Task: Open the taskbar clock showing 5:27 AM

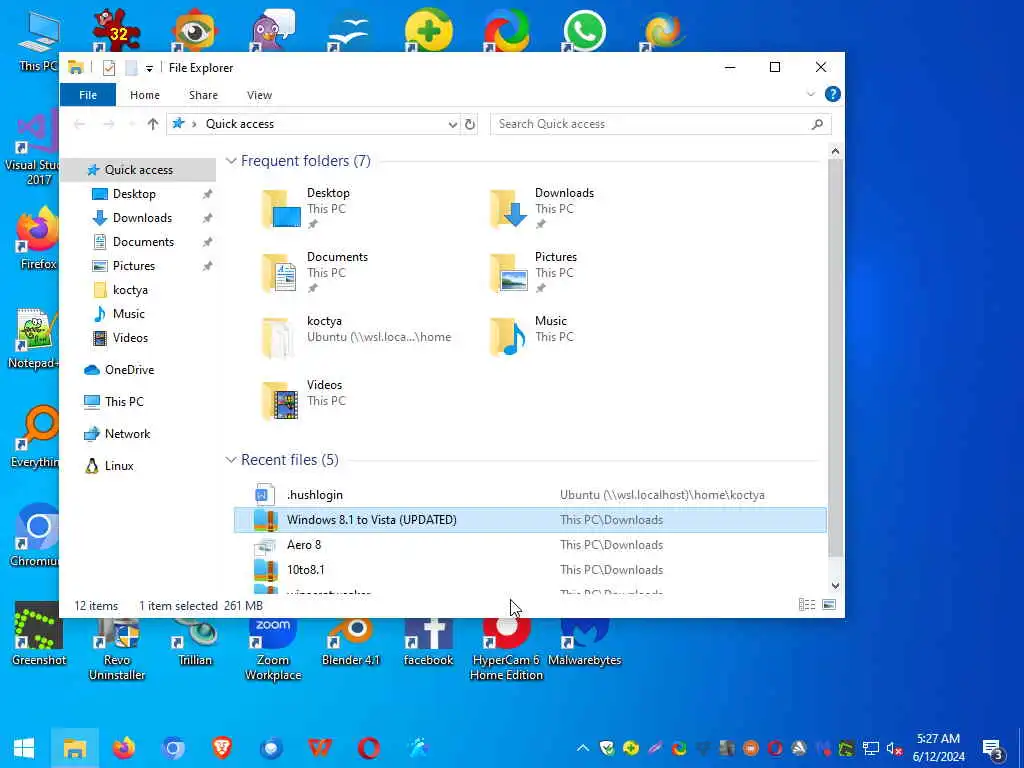Action: (x=938, y=748)
